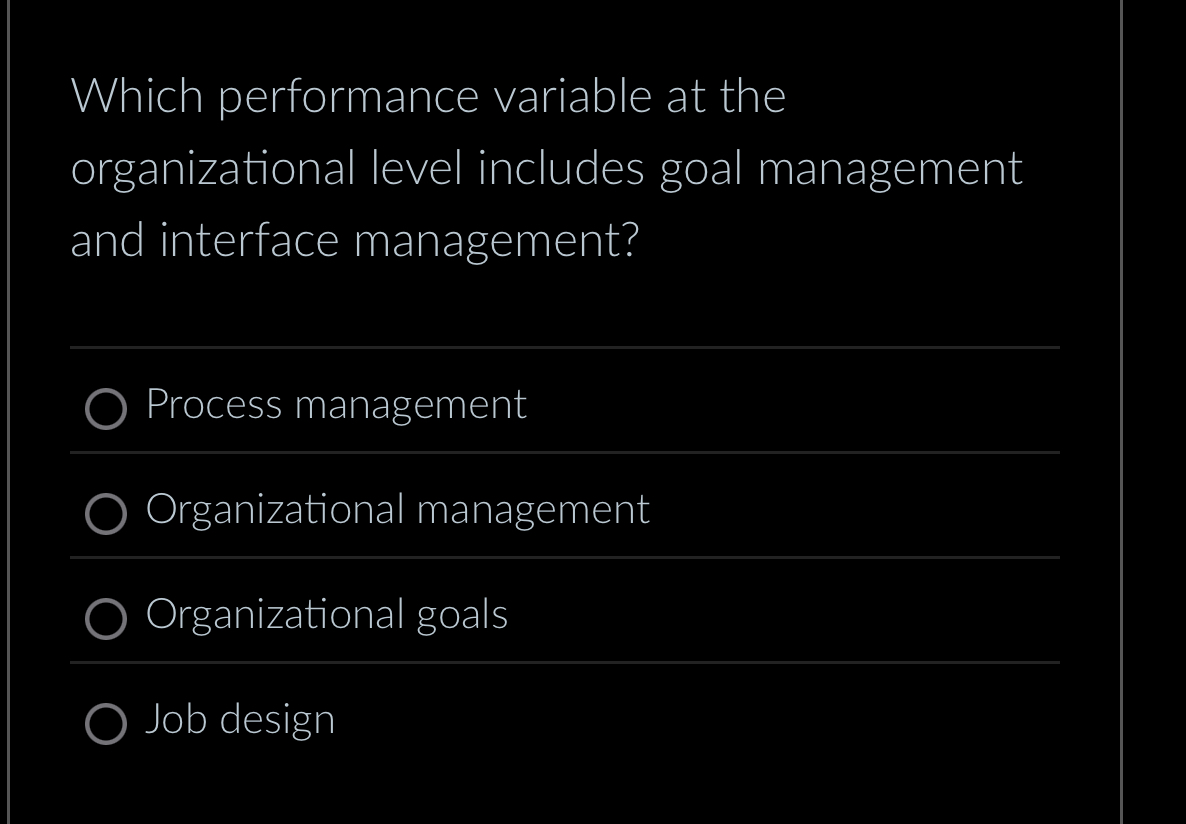Click the Organizational management answer text
Screen dimensions: 1186x824
pyautogui.click(x=397, y=510)
